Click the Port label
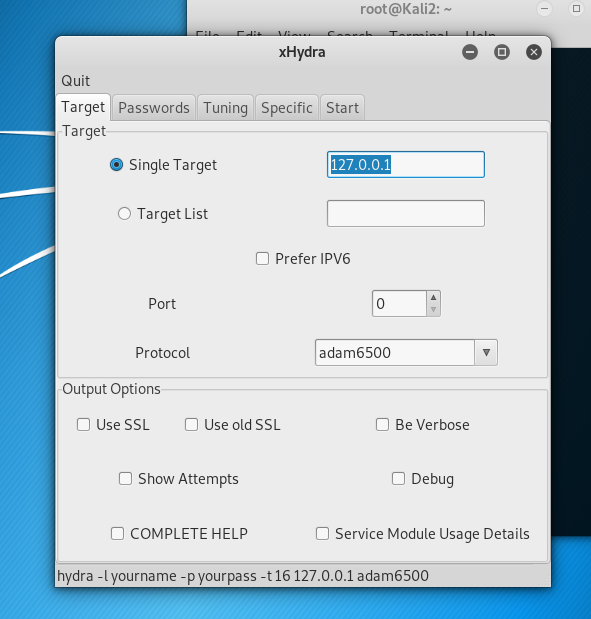This screenshot has height=619, width=591. 162,304
